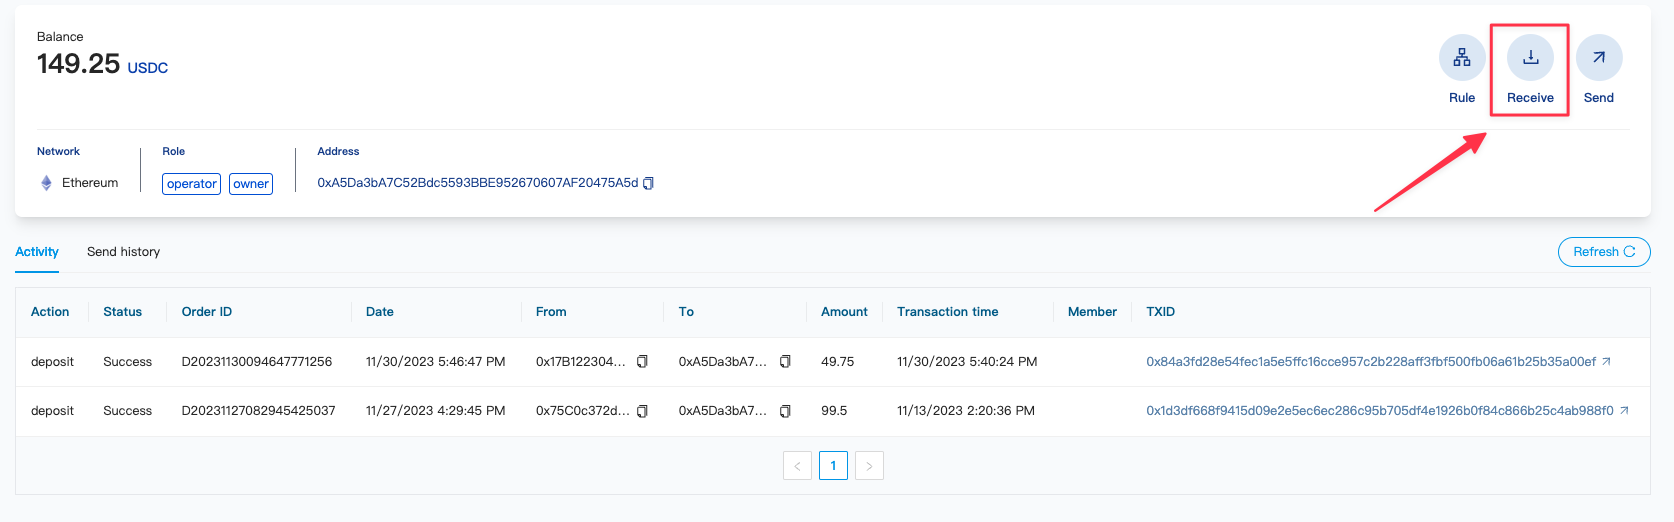Refresh the activity list
Screen dimensions: 1674x522
pyautogui.click(x=1603, y=252)
